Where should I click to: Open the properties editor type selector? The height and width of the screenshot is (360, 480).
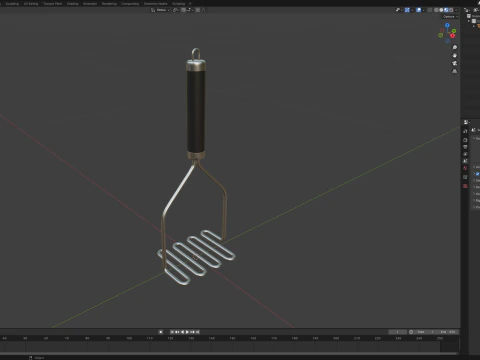pyautogui.click(x=467, y=122)
